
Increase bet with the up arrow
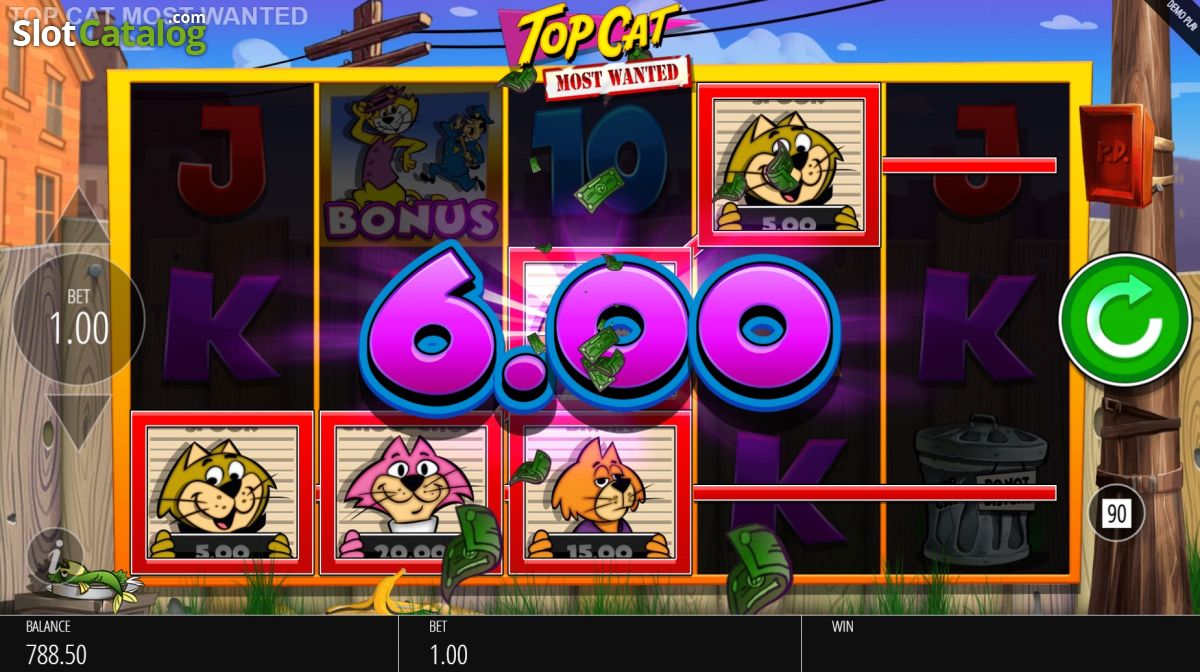pos(79,219)
